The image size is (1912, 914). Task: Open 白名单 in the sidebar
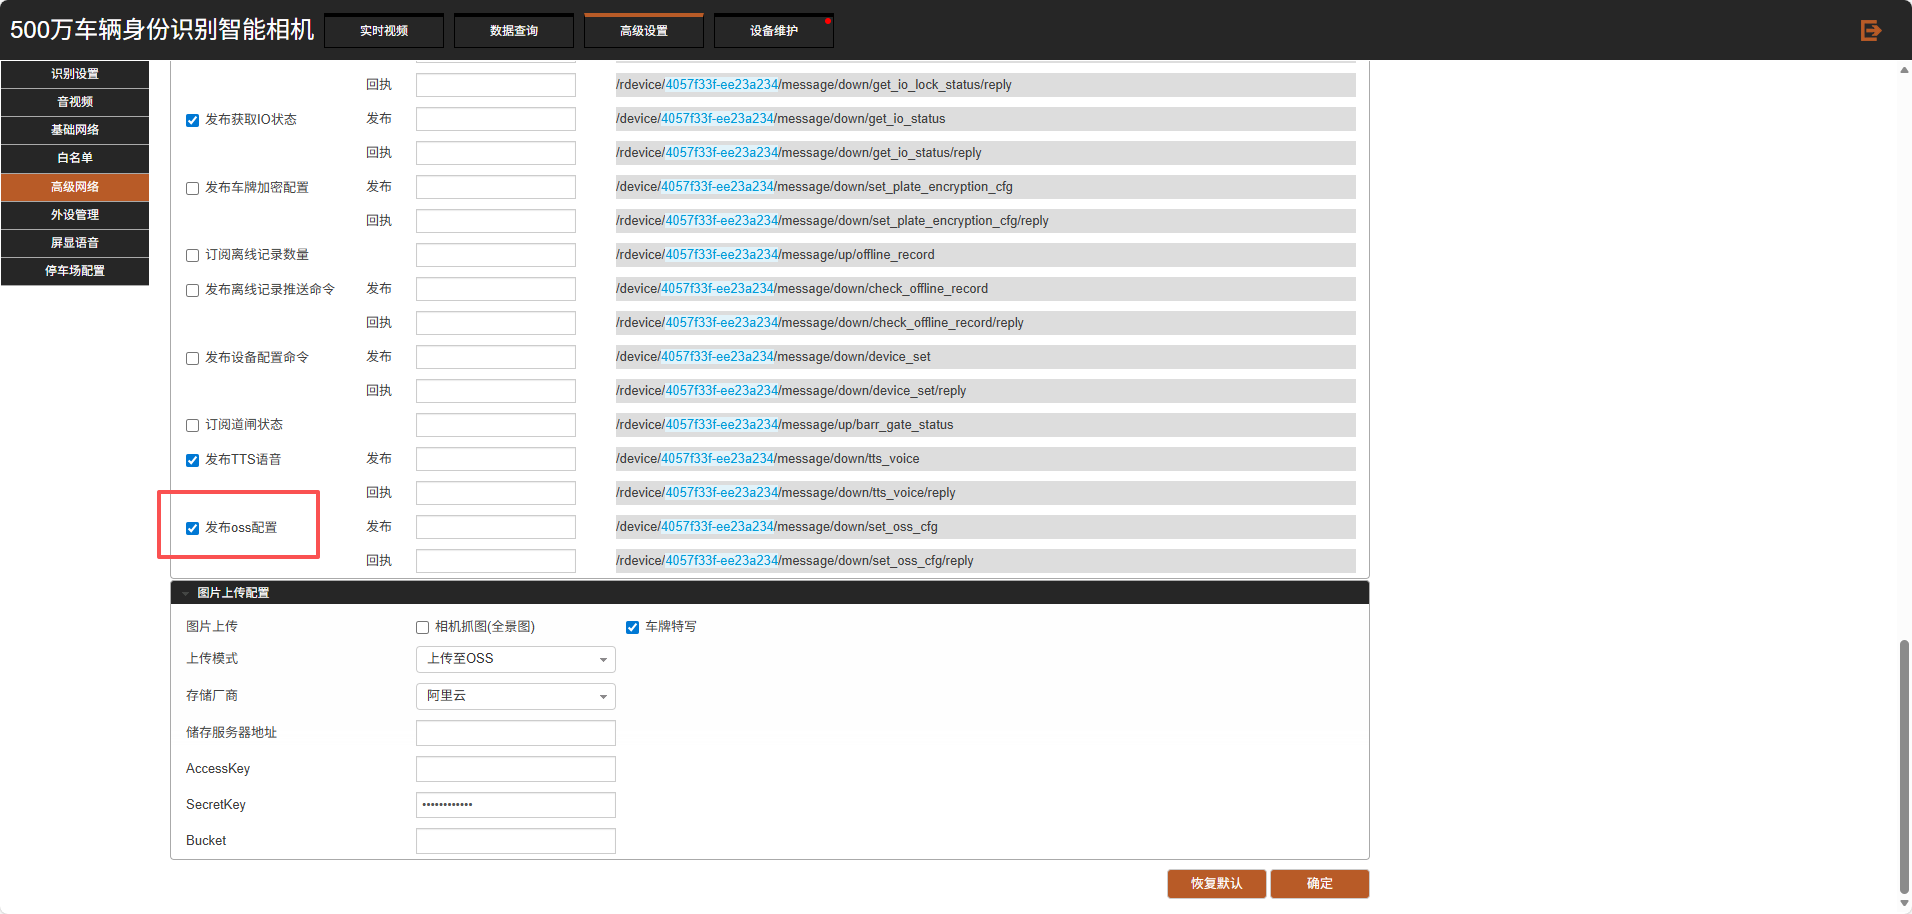pos(75,158)
